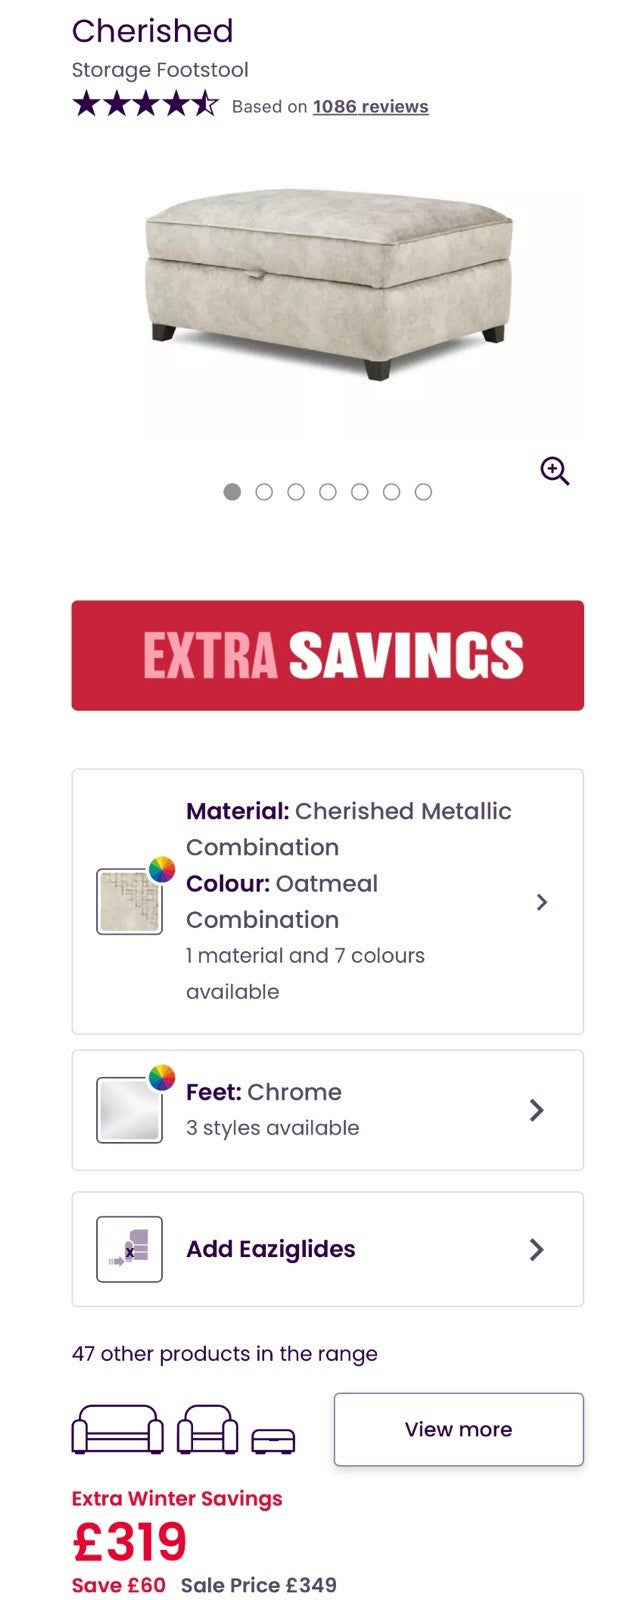Expand the Add Eaziglides chevron
This screenshot has width=629, height=1600.
[537, 1249]
